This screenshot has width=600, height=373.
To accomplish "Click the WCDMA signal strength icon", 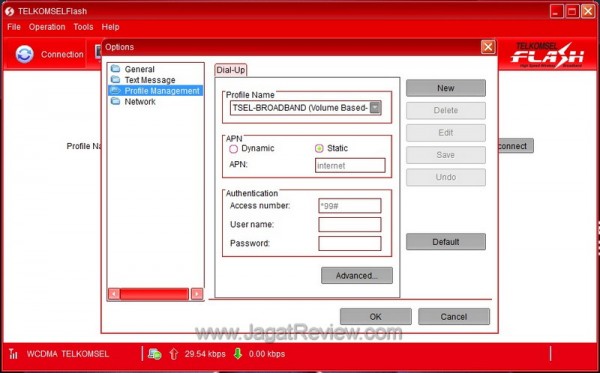I will [x=13, y=354].
